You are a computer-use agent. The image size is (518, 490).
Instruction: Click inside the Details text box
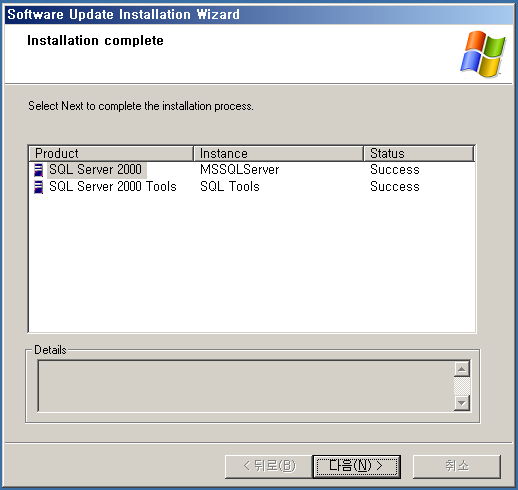pos(246,386)
